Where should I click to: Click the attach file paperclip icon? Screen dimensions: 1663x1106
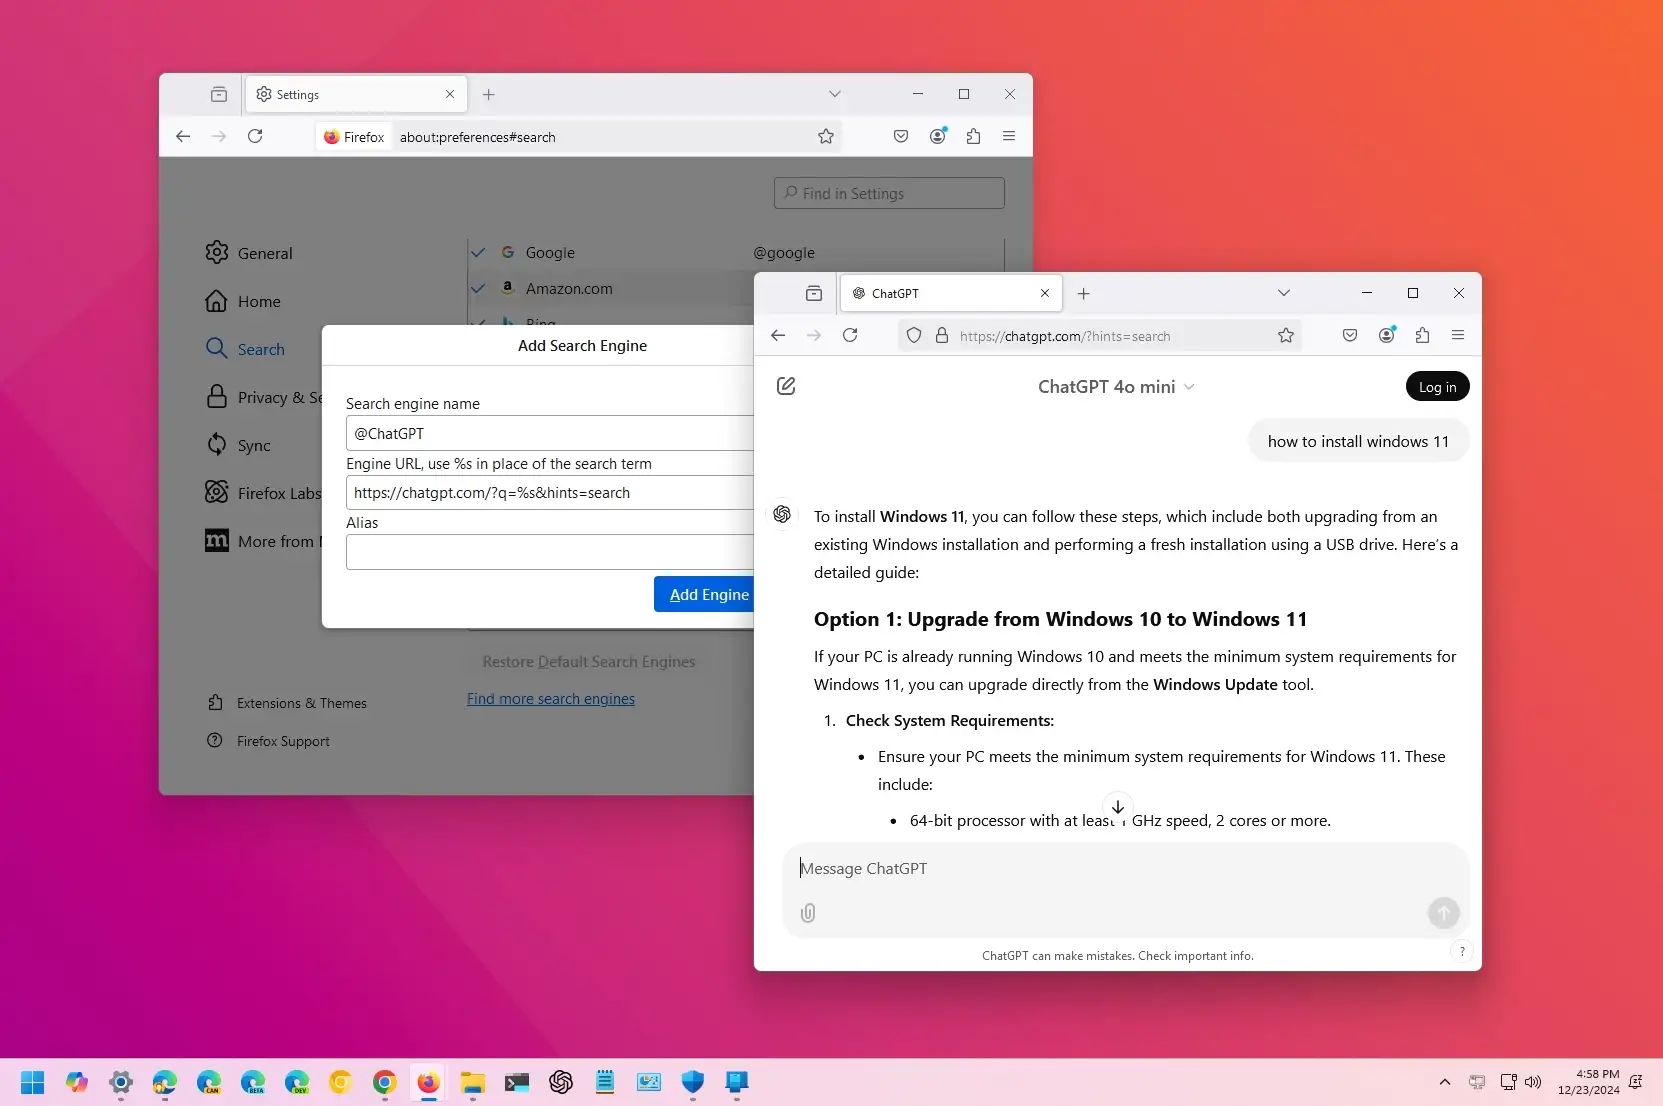[808, 913]
